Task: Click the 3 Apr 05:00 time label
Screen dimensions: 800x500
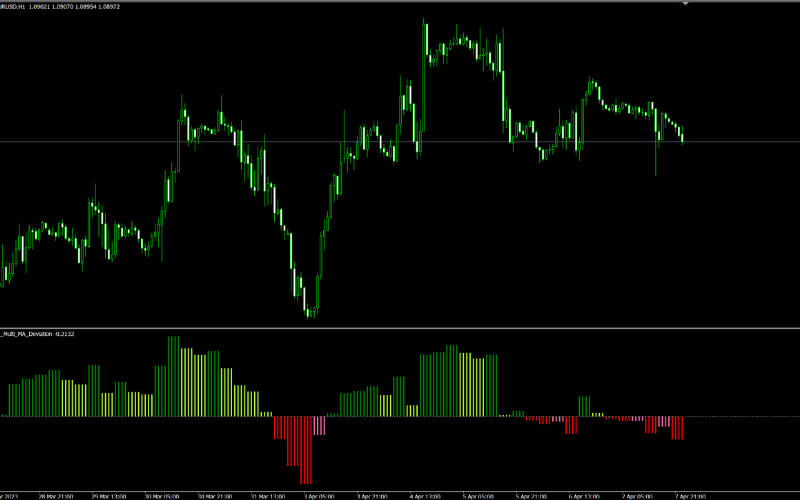Action: point(318,495)
